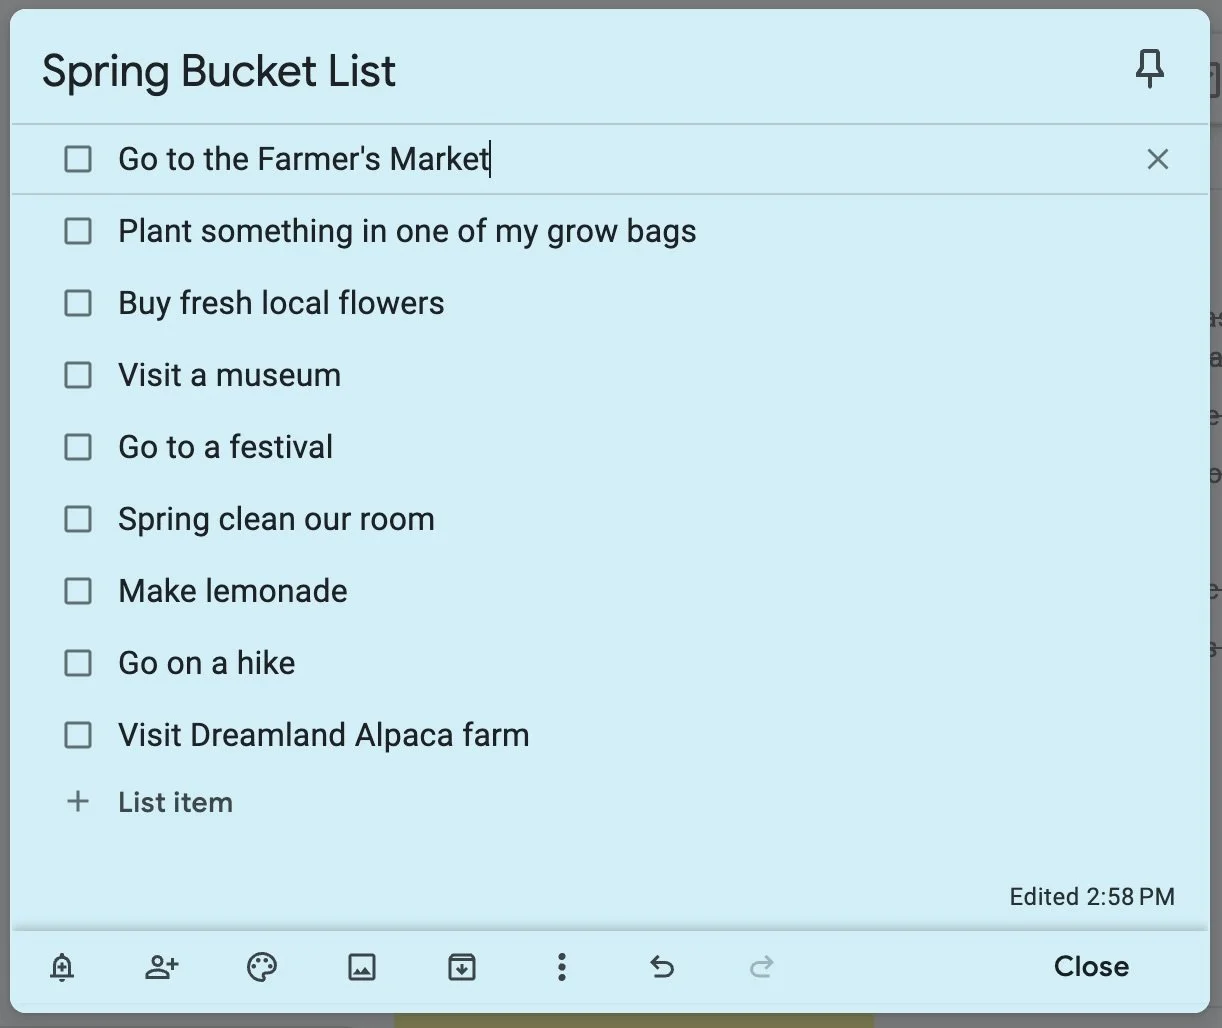Add a collaborator to the note
This screenshot has width=1222, height=1028.
[x=162, y=967]
